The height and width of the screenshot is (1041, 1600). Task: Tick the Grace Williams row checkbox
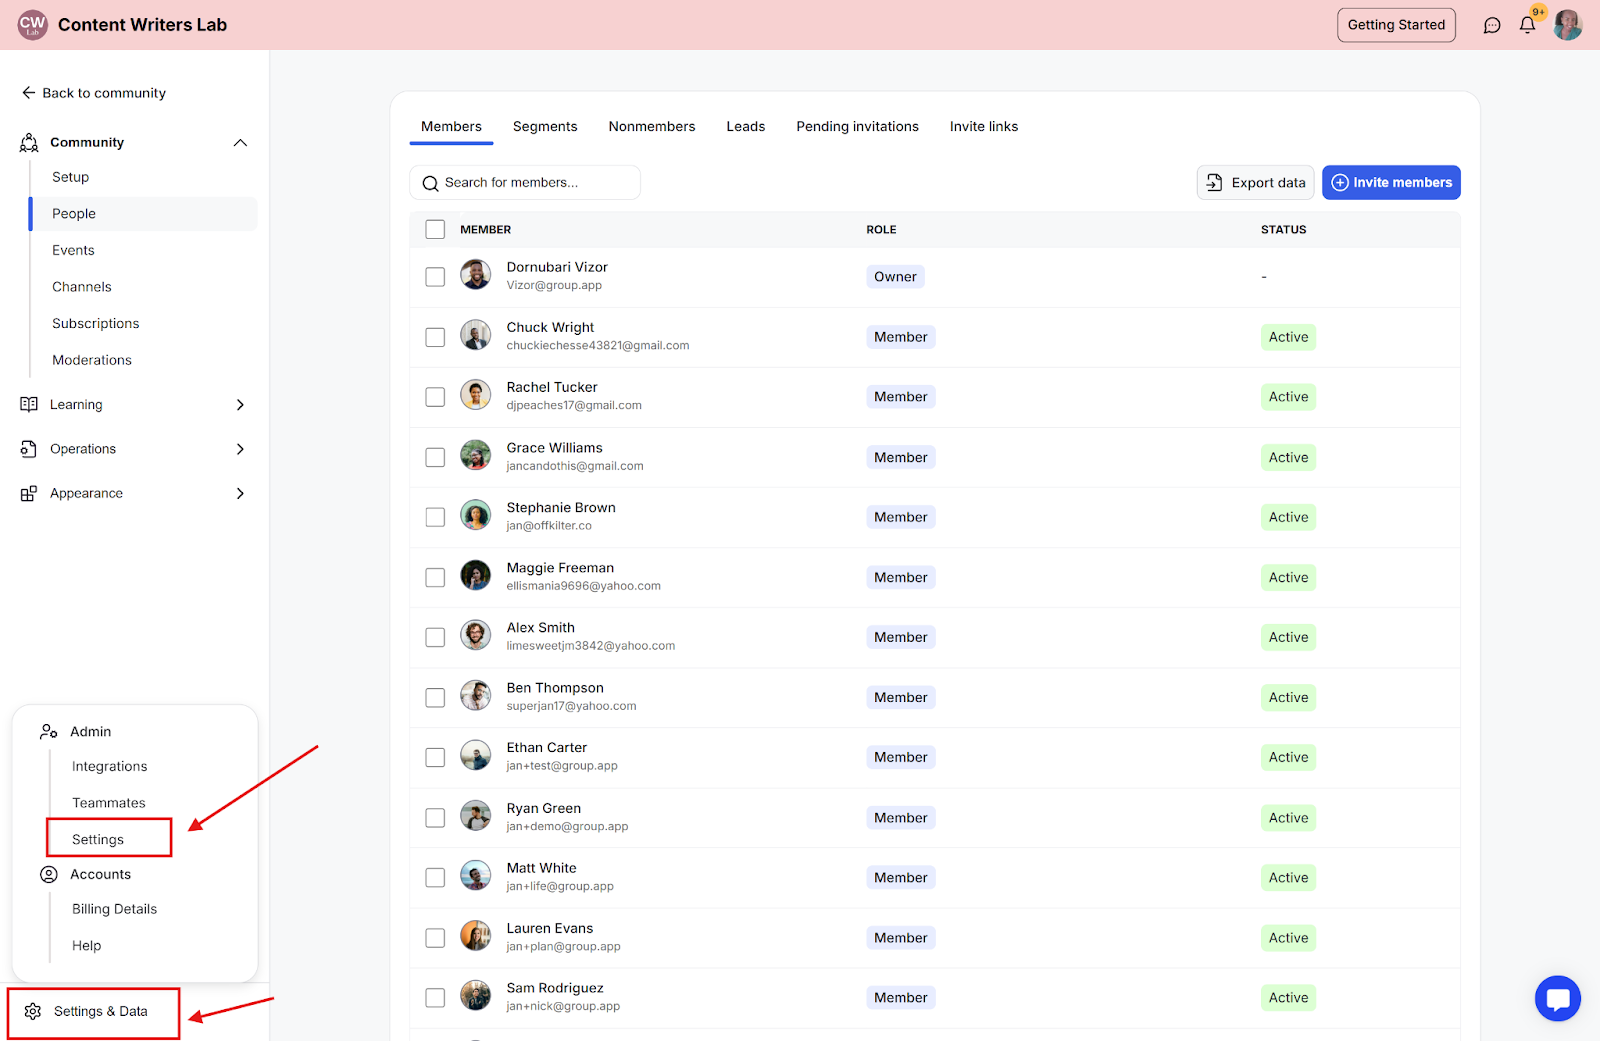point(435,457)
